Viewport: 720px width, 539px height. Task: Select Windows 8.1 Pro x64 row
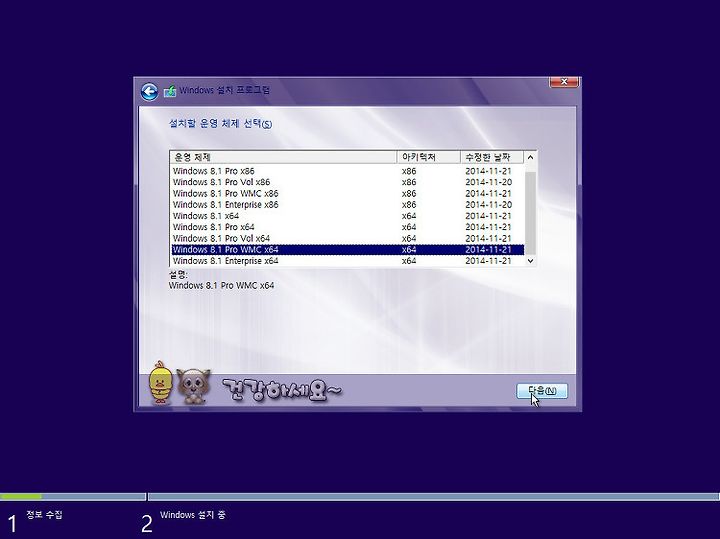(347, 227)
